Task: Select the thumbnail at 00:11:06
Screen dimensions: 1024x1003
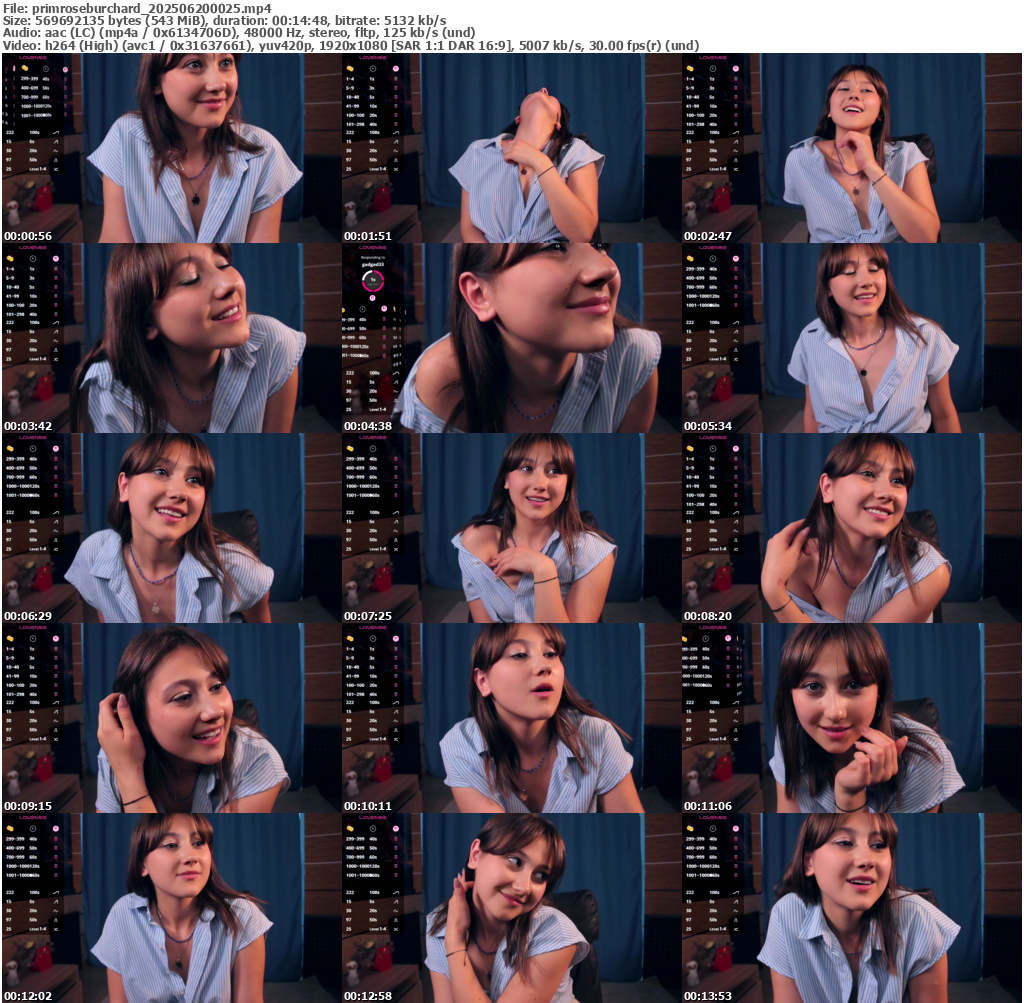Action: (x=852, y=718)
